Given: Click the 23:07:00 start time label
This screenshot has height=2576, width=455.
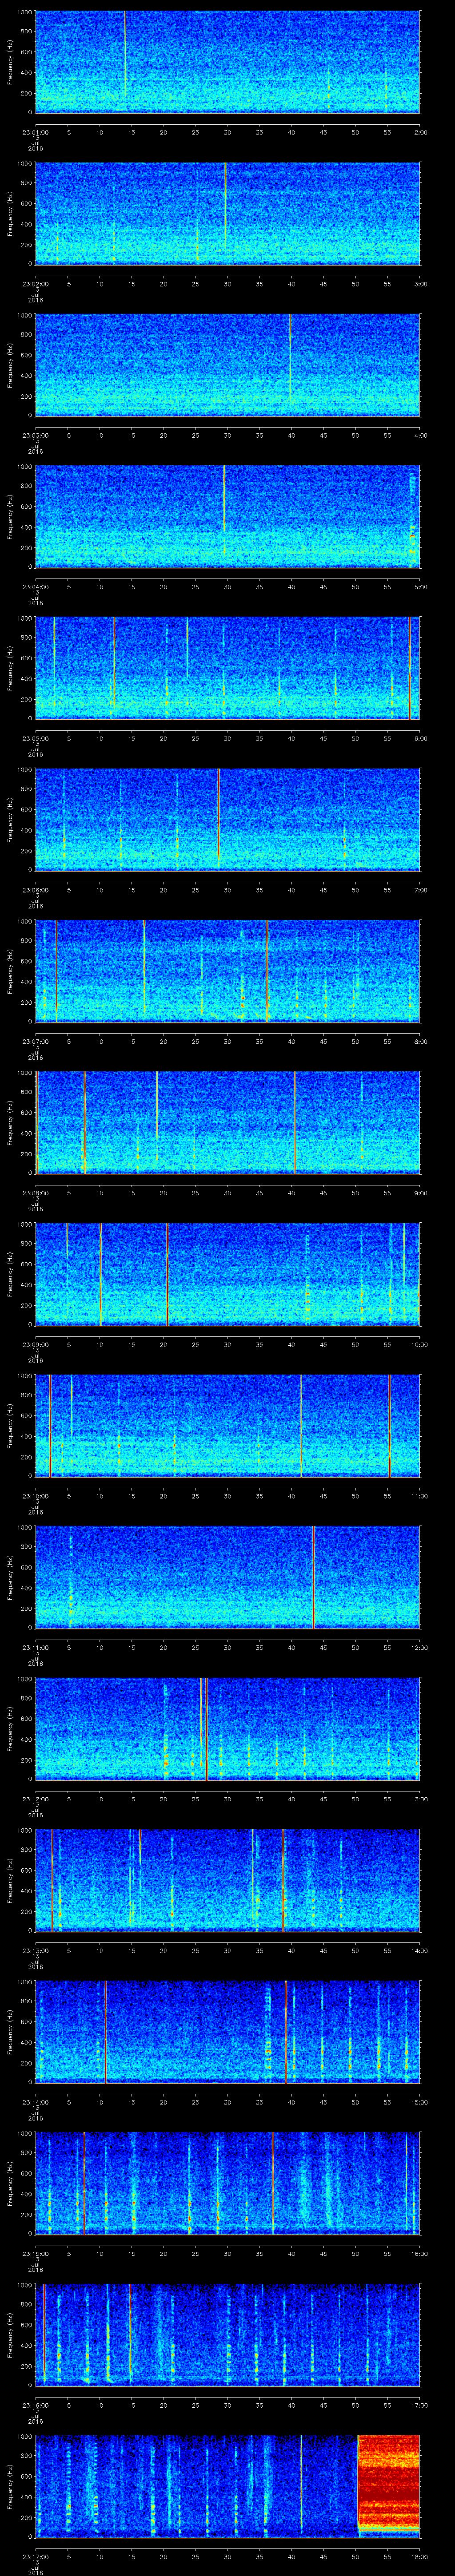Looking at the screenshot, I should [x=35, y=1041].
